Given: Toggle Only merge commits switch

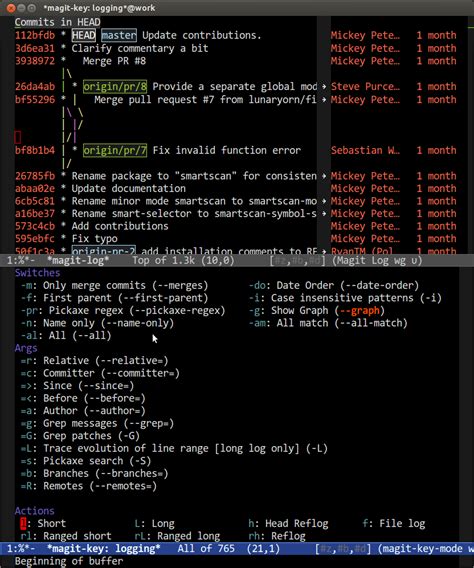Looking at the screenshot, I should tap(114, 286).
